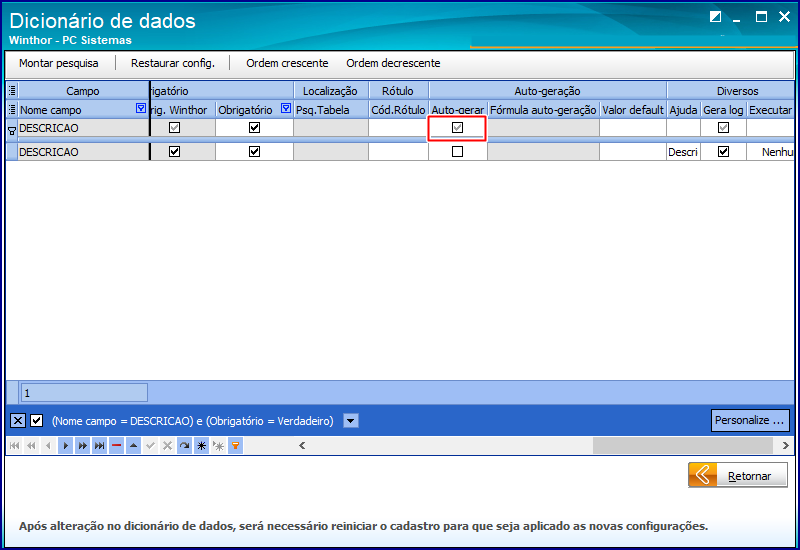The height and width of the screenshot is (550, 800).
Task: Enable Auto-gerar on data row DESCRICAO
Action: pos(458,152)
